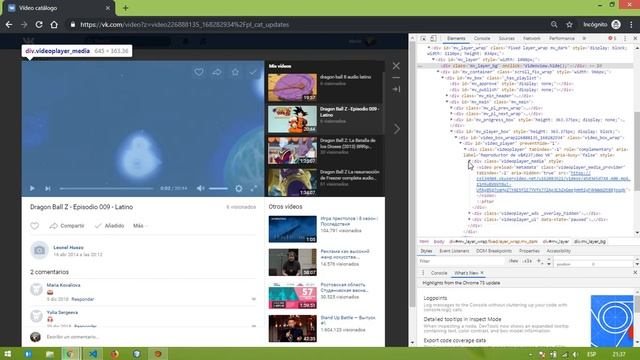Open Windows Start menu

tap(7, 354)
